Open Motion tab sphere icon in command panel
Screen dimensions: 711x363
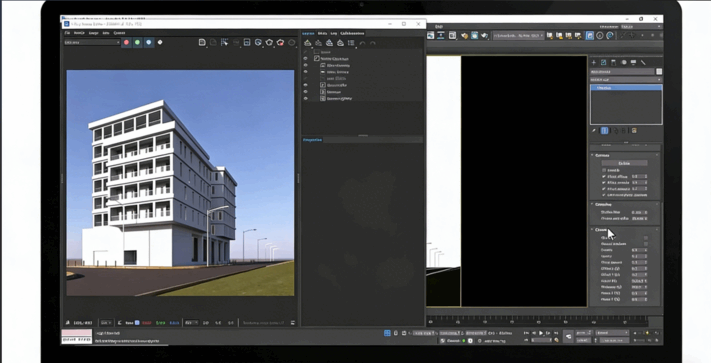[x=623, y=63]
